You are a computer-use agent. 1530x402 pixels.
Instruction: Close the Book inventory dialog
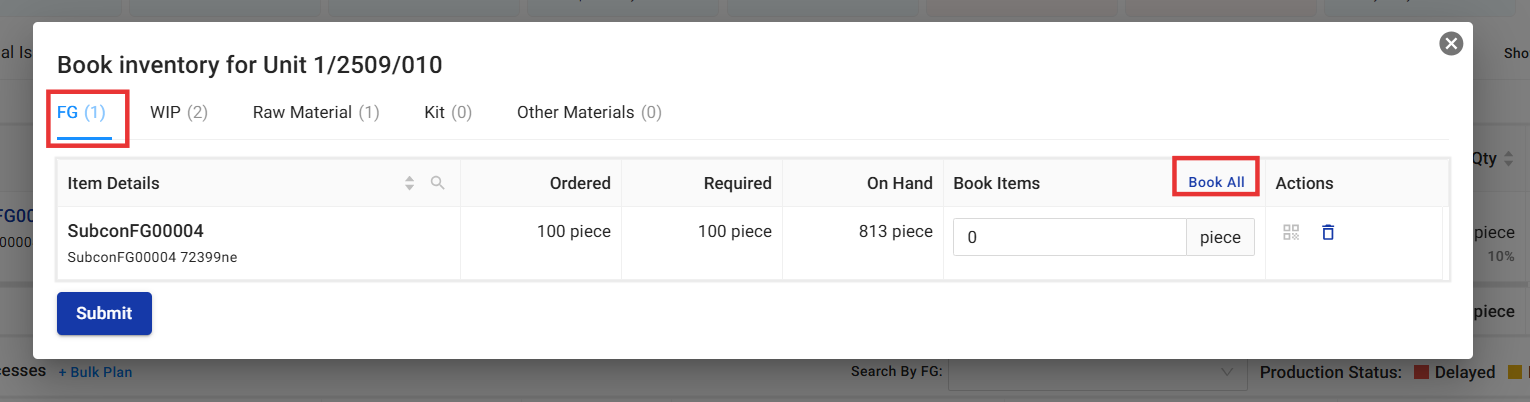click(x=1450, y=43)
